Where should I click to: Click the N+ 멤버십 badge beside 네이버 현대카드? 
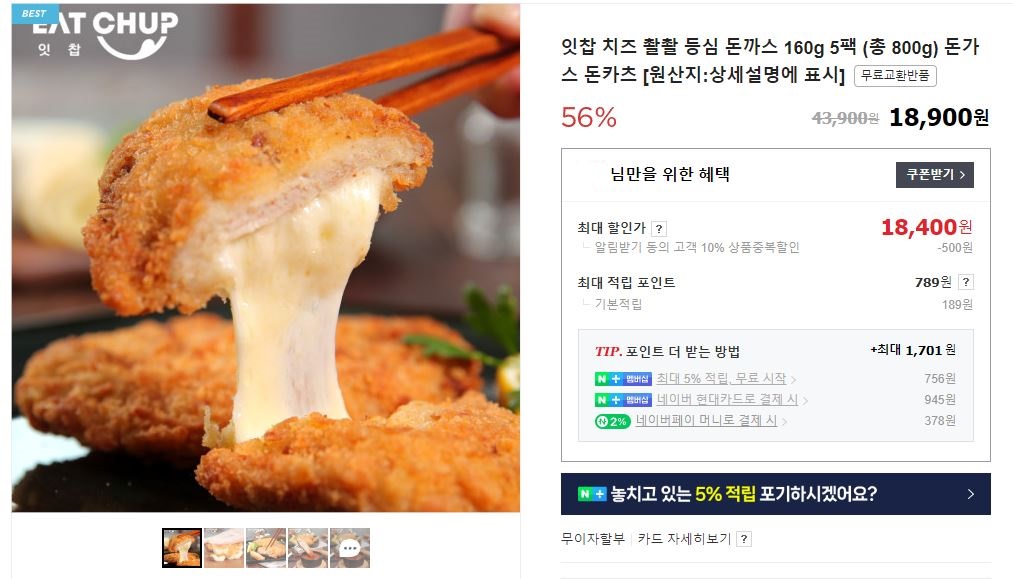(623, 400)
